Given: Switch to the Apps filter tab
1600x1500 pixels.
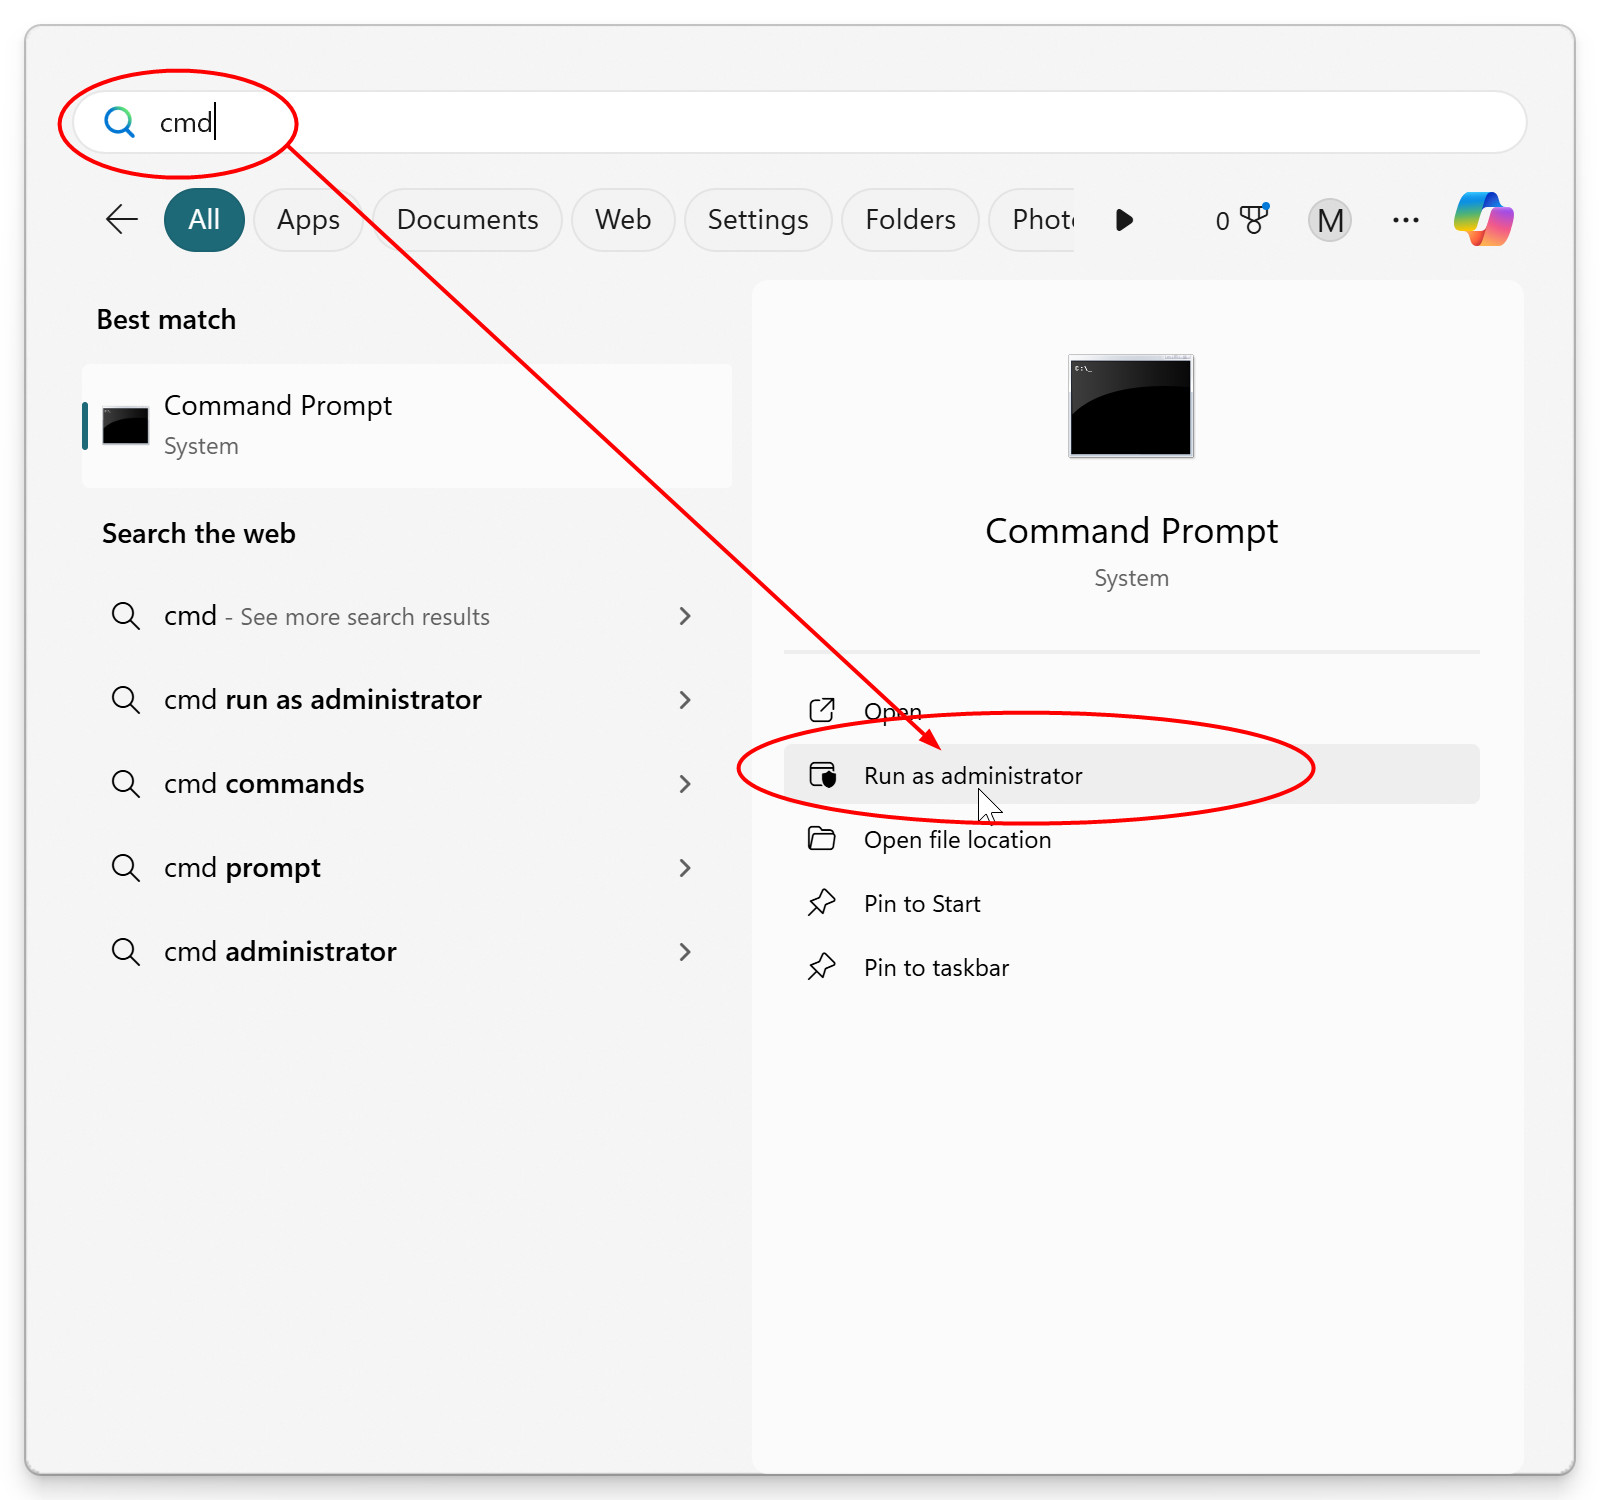Looking at the screenshot, I should [x=308, y=220].
